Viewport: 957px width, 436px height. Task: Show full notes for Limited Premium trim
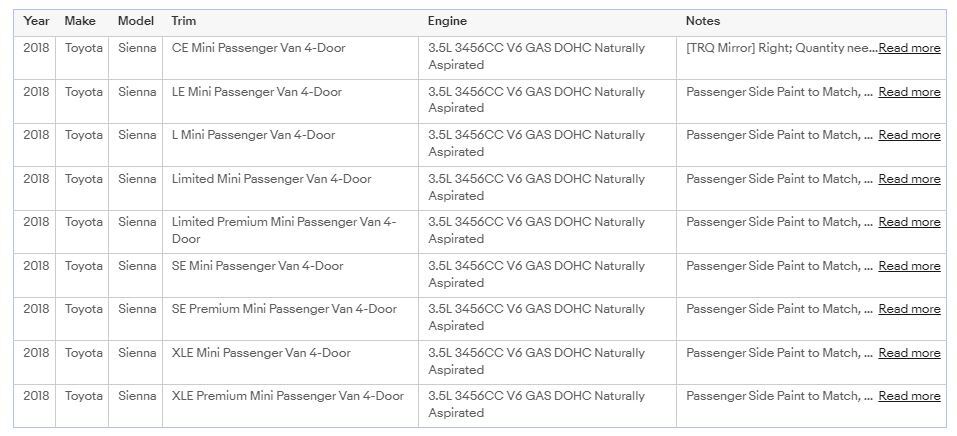tap(909, 222)
